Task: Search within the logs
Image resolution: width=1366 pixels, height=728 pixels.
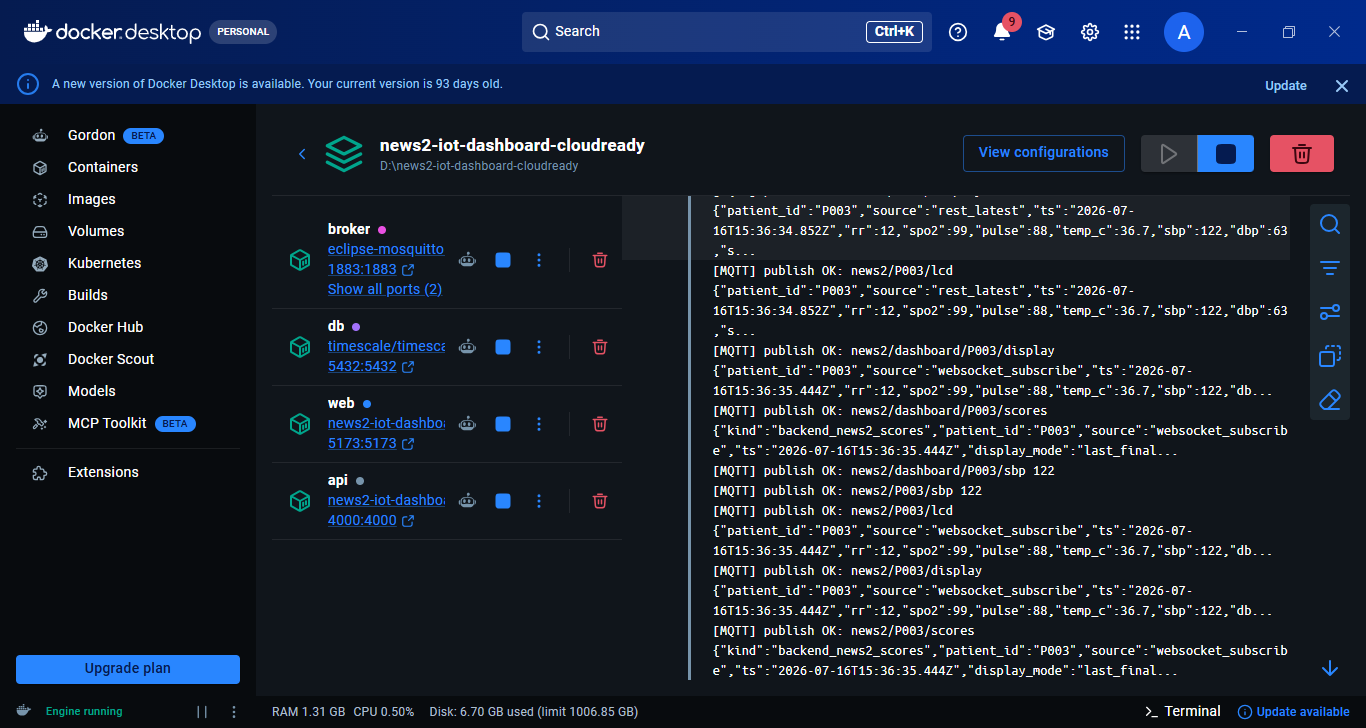Action: tap(1330, 225)
